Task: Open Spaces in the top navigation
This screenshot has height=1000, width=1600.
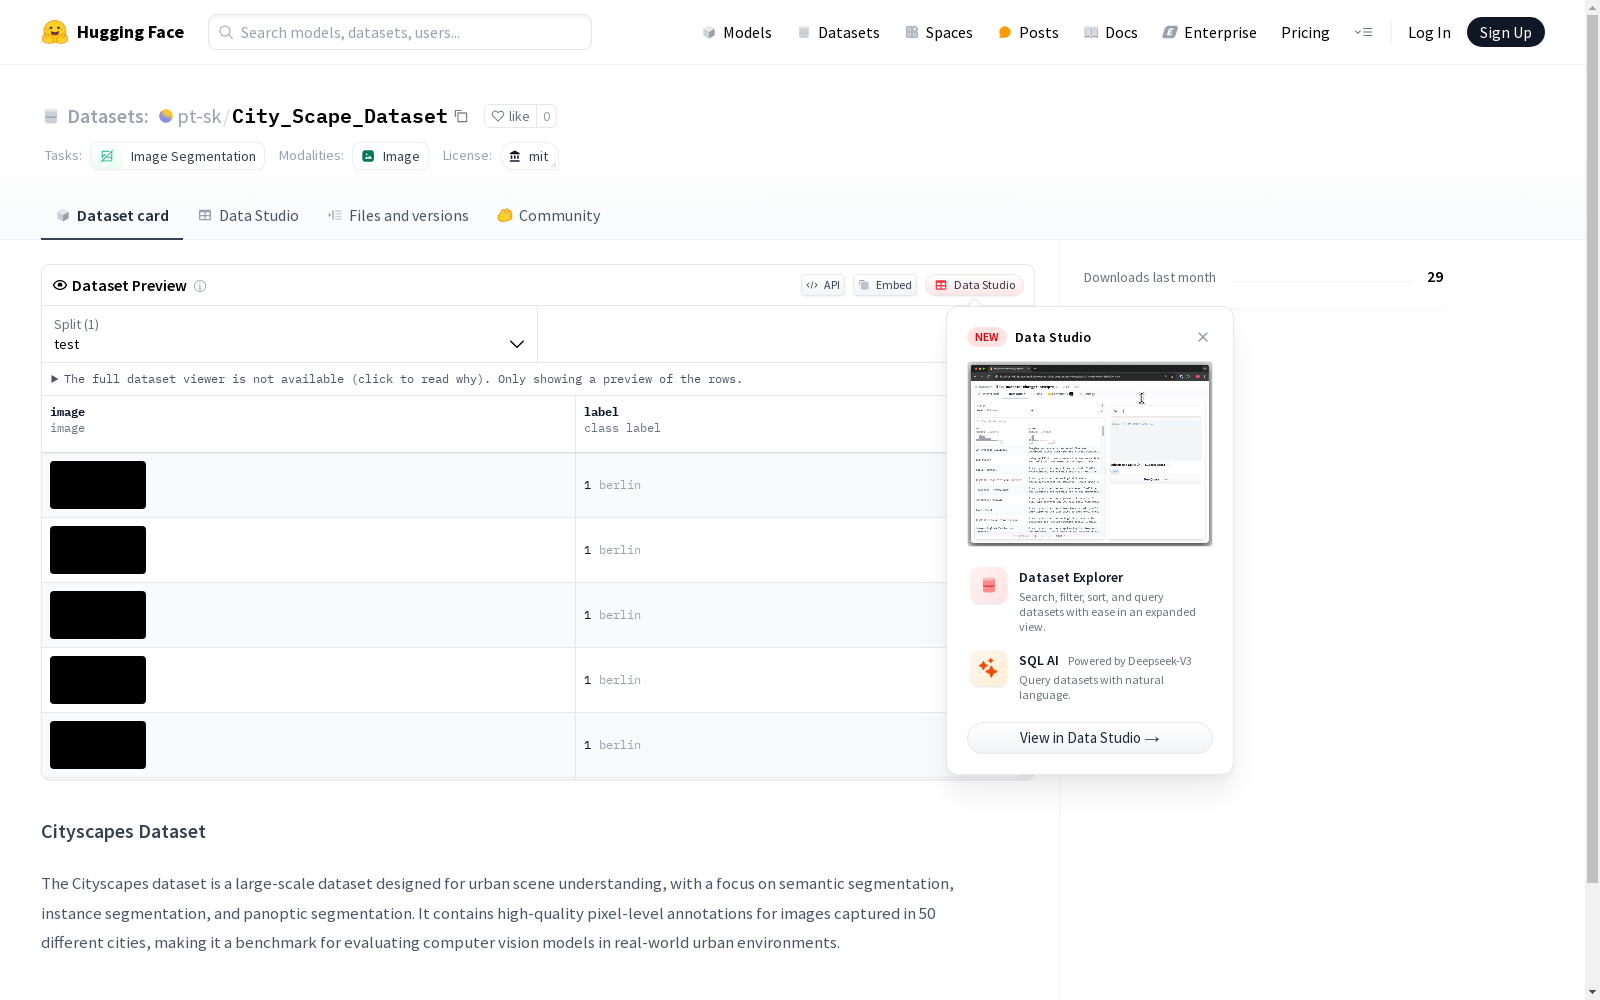Action: coord(939,32)
